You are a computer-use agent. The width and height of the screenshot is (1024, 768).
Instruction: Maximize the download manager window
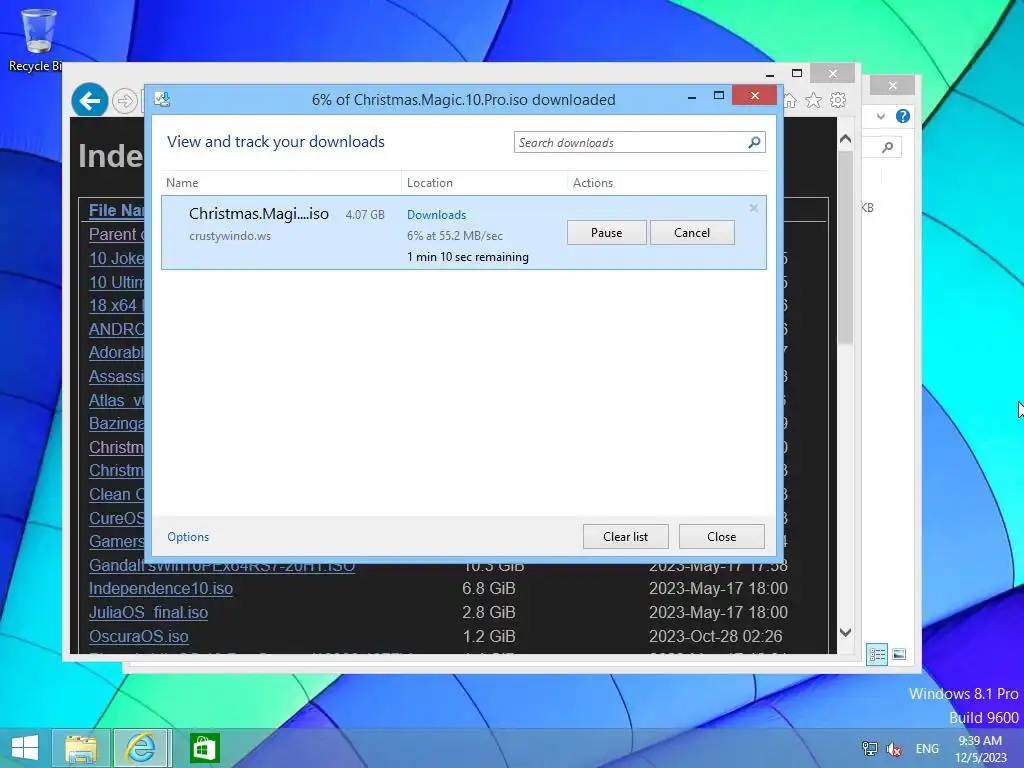718,96
